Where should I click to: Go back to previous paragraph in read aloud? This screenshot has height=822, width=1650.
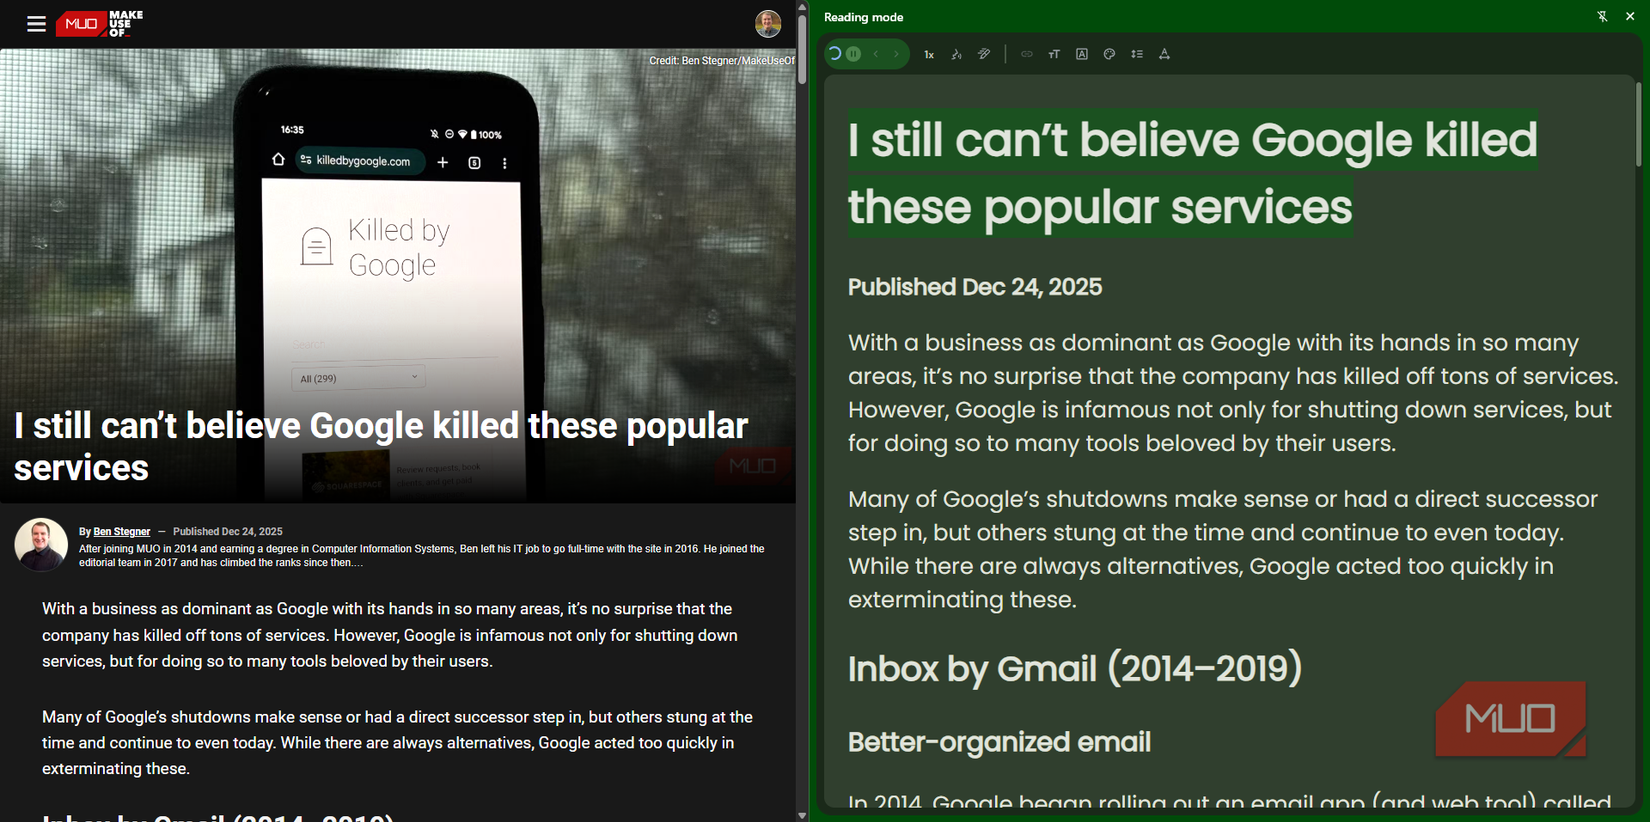876,54
